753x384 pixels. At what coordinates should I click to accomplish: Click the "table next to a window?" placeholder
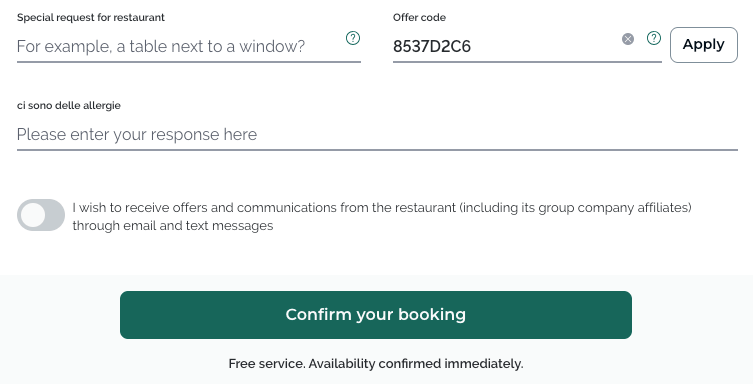click(217, 47)
